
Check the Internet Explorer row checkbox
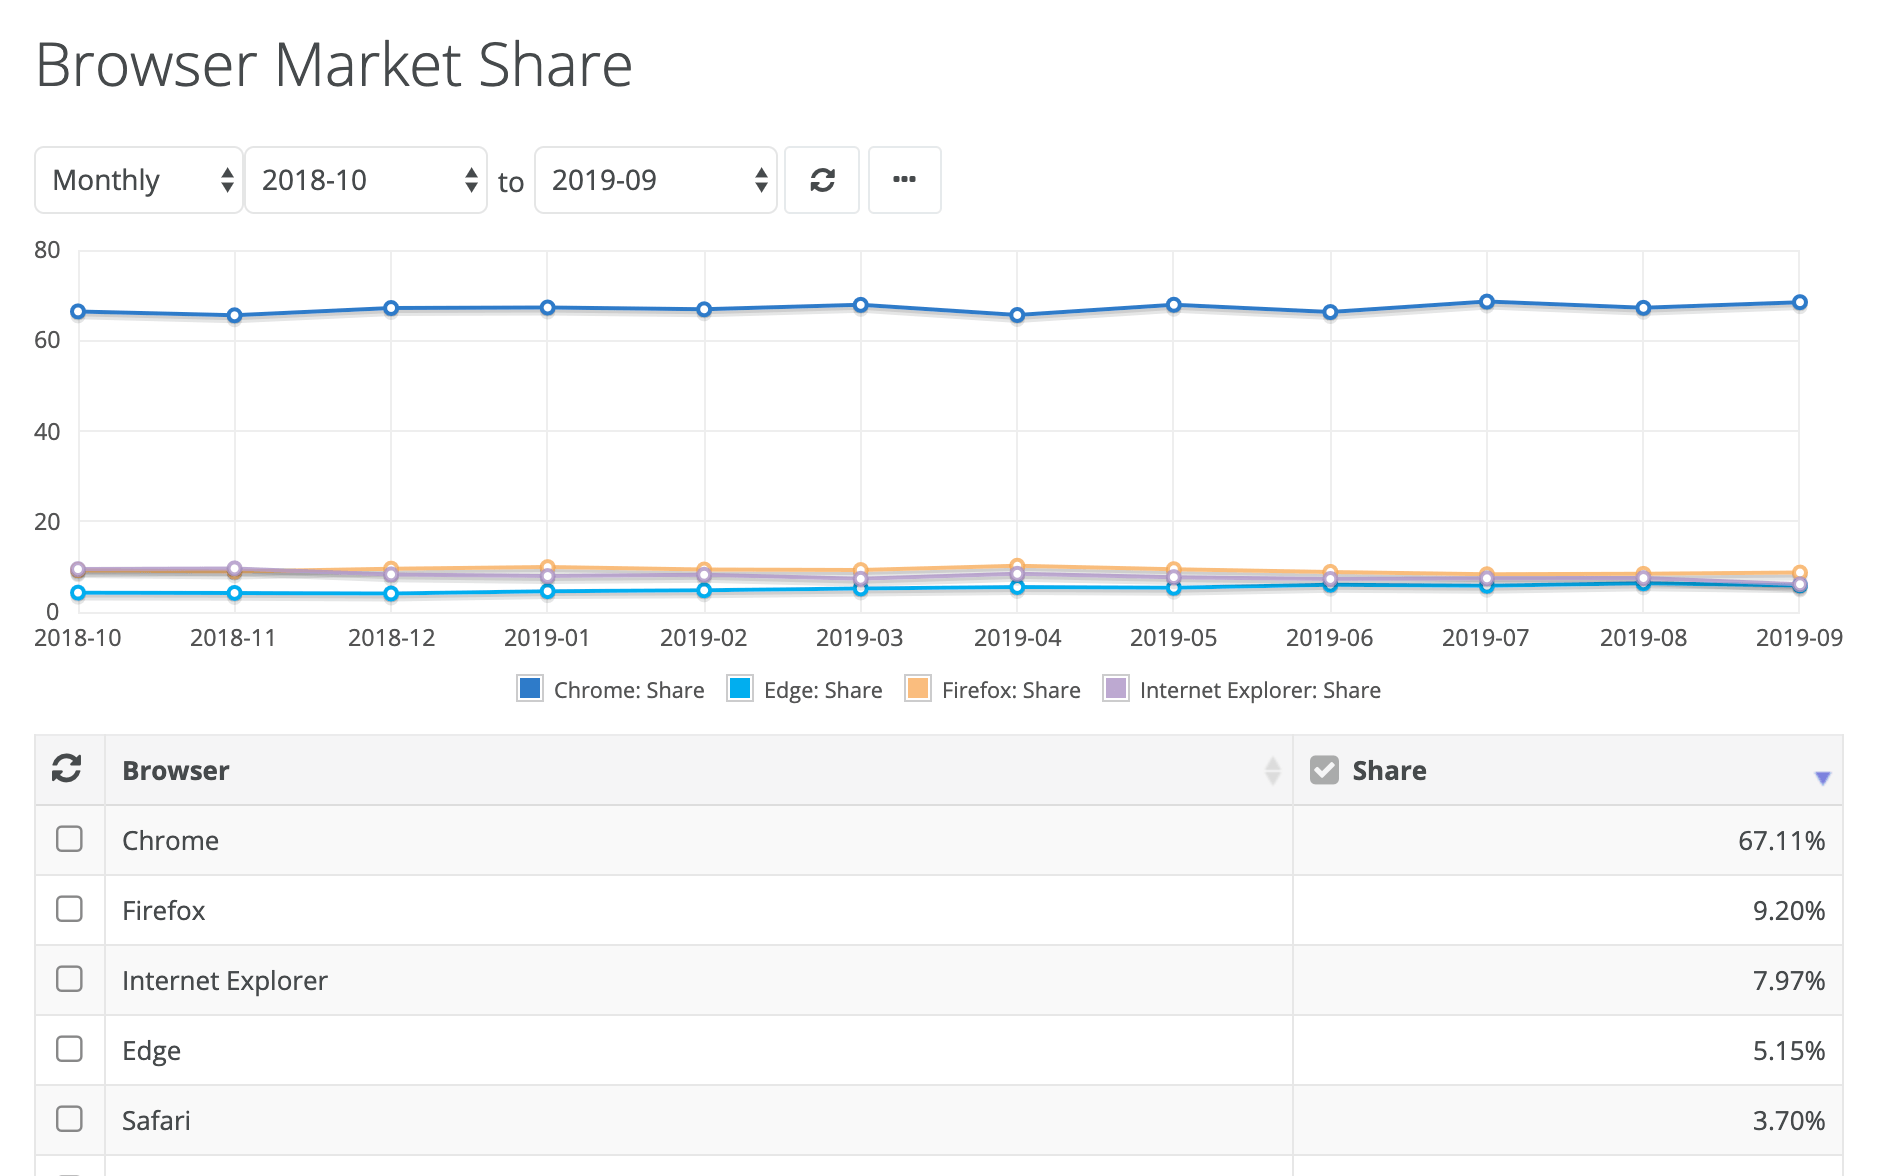(x=69, y=979)
